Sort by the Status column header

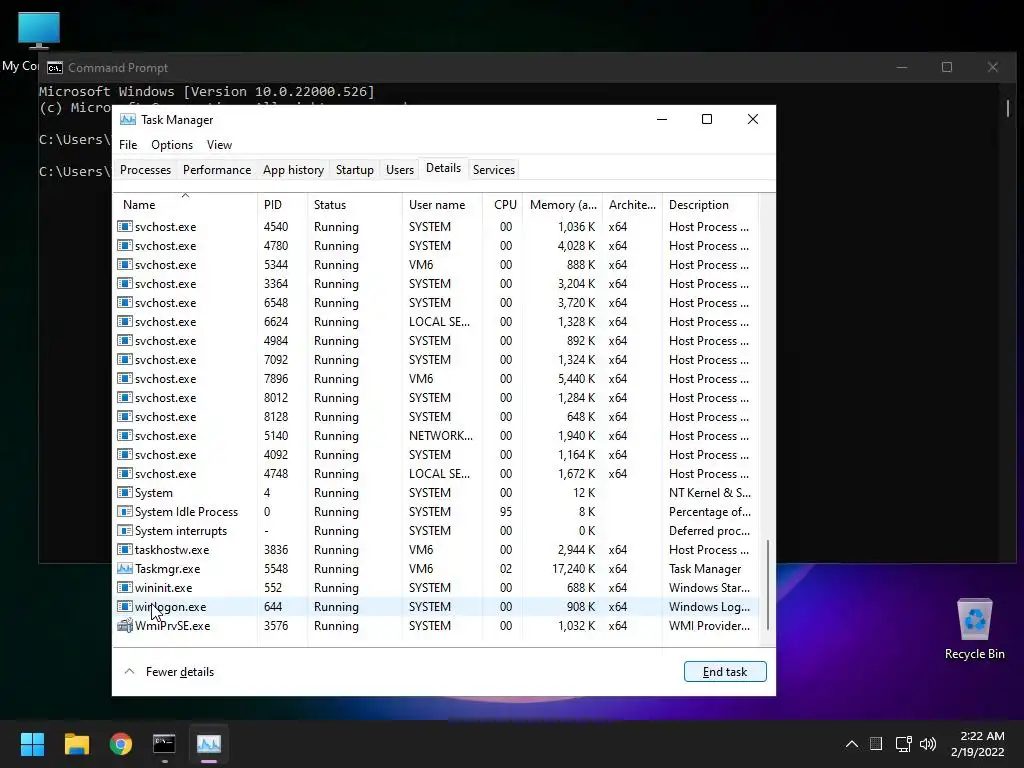click(x=355, y=204)
